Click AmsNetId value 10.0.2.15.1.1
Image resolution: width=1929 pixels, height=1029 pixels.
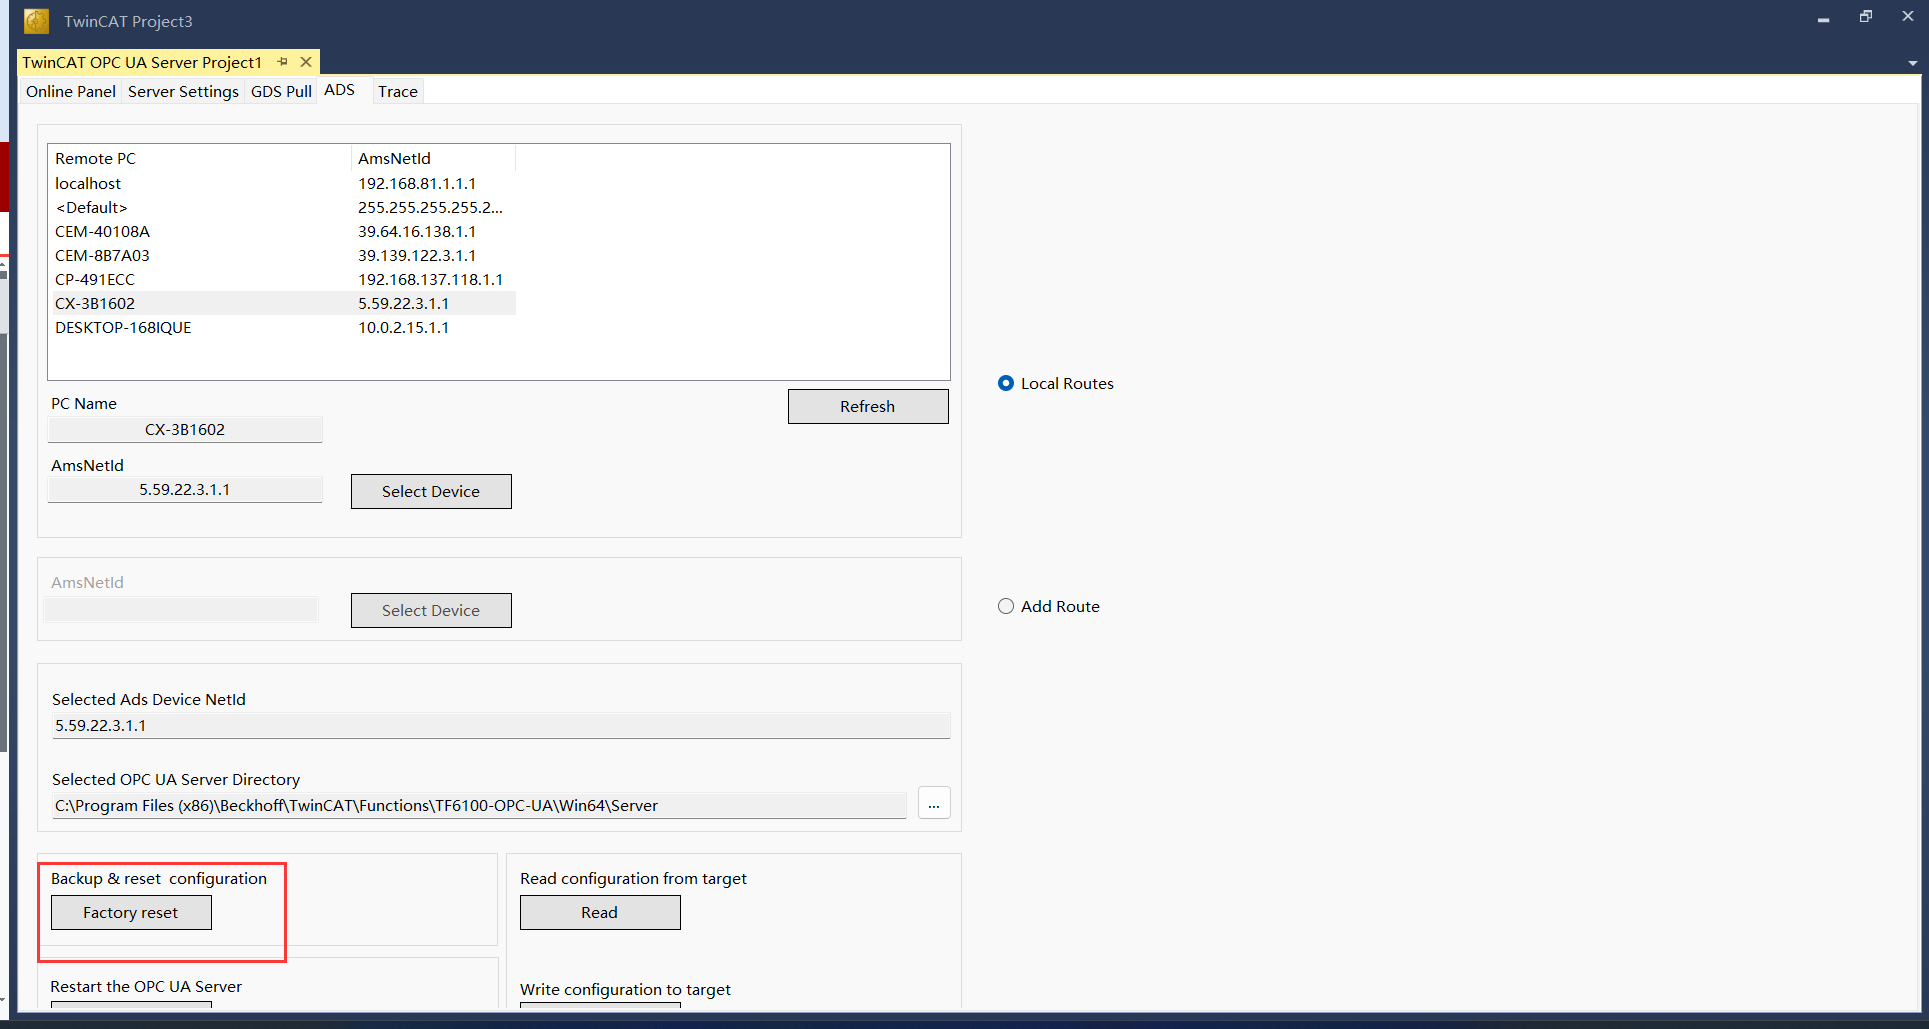[403, 327]
